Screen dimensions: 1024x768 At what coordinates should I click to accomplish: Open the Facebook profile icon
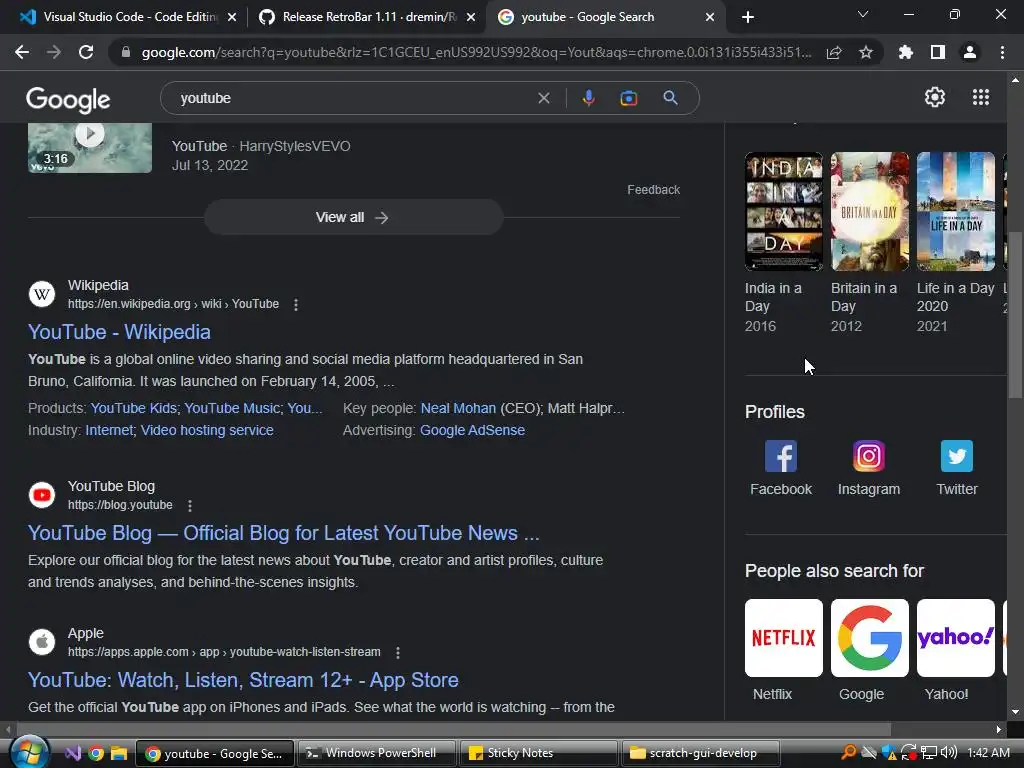coord(781,456)
